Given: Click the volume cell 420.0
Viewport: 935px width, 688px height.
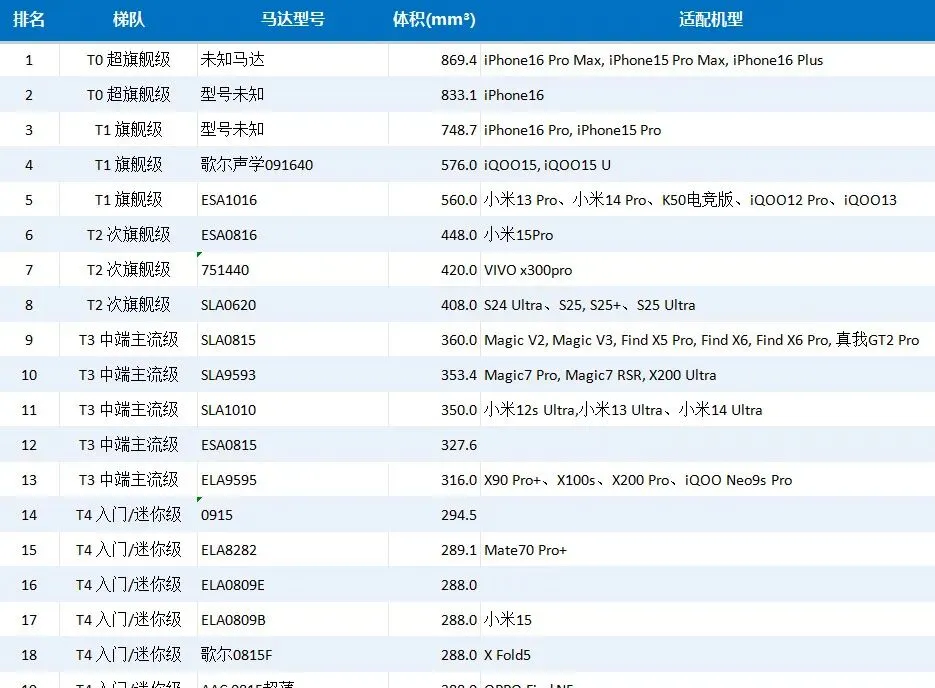Looking at the screenshot, I should tap(459, 270).
